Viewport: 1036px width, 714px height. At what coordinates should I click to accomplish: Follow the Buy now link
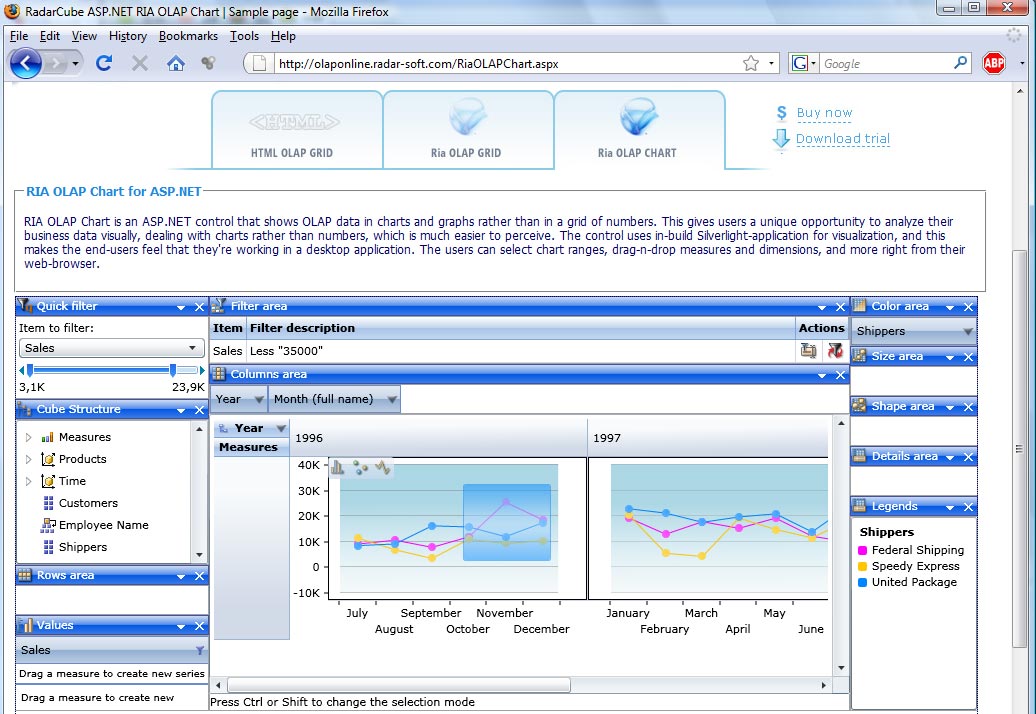point(824,112)
